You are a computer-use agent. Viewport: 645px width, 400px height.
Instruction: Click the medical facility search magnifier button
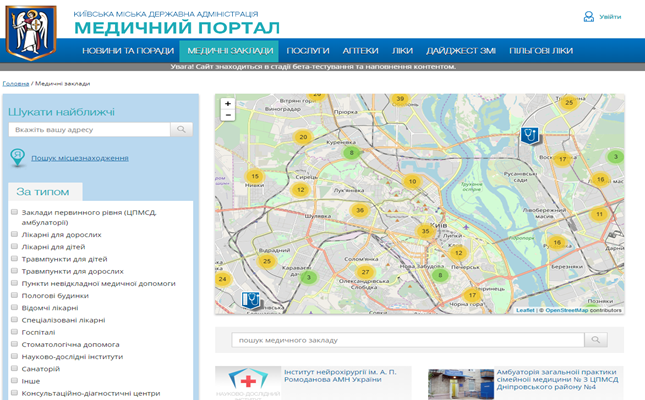click(x=596, y=340)
